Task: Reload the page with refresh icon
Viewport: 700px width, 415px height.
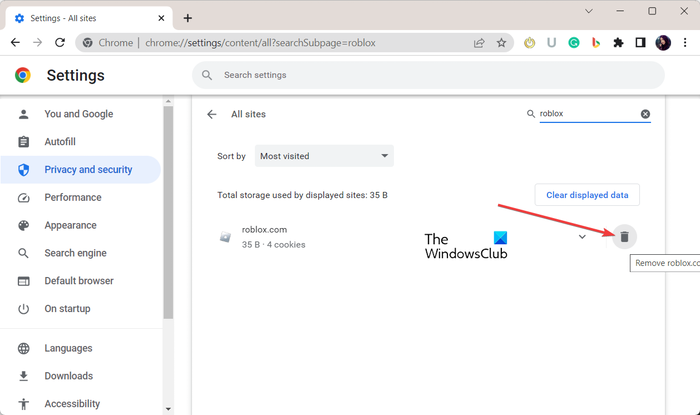Action: pos(60,42)
